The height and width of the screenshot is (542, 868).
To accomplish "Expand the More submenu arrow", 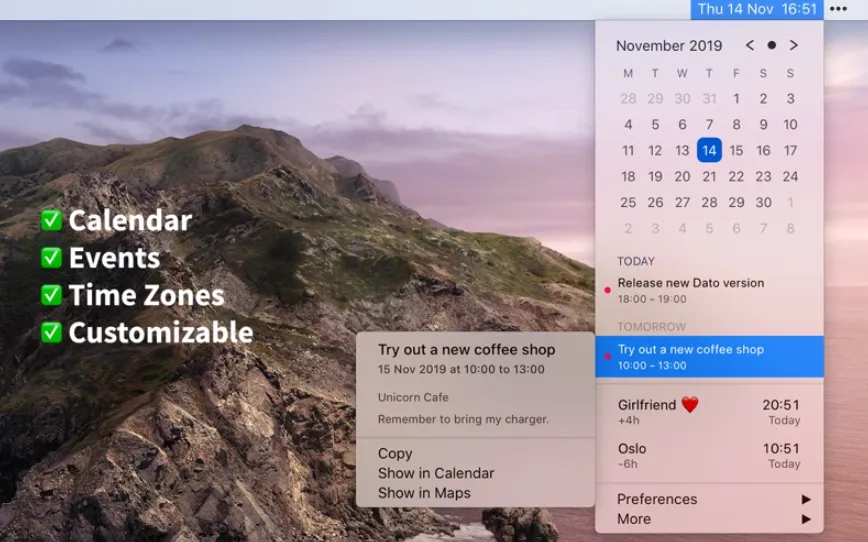I will [x=806, y=519].
